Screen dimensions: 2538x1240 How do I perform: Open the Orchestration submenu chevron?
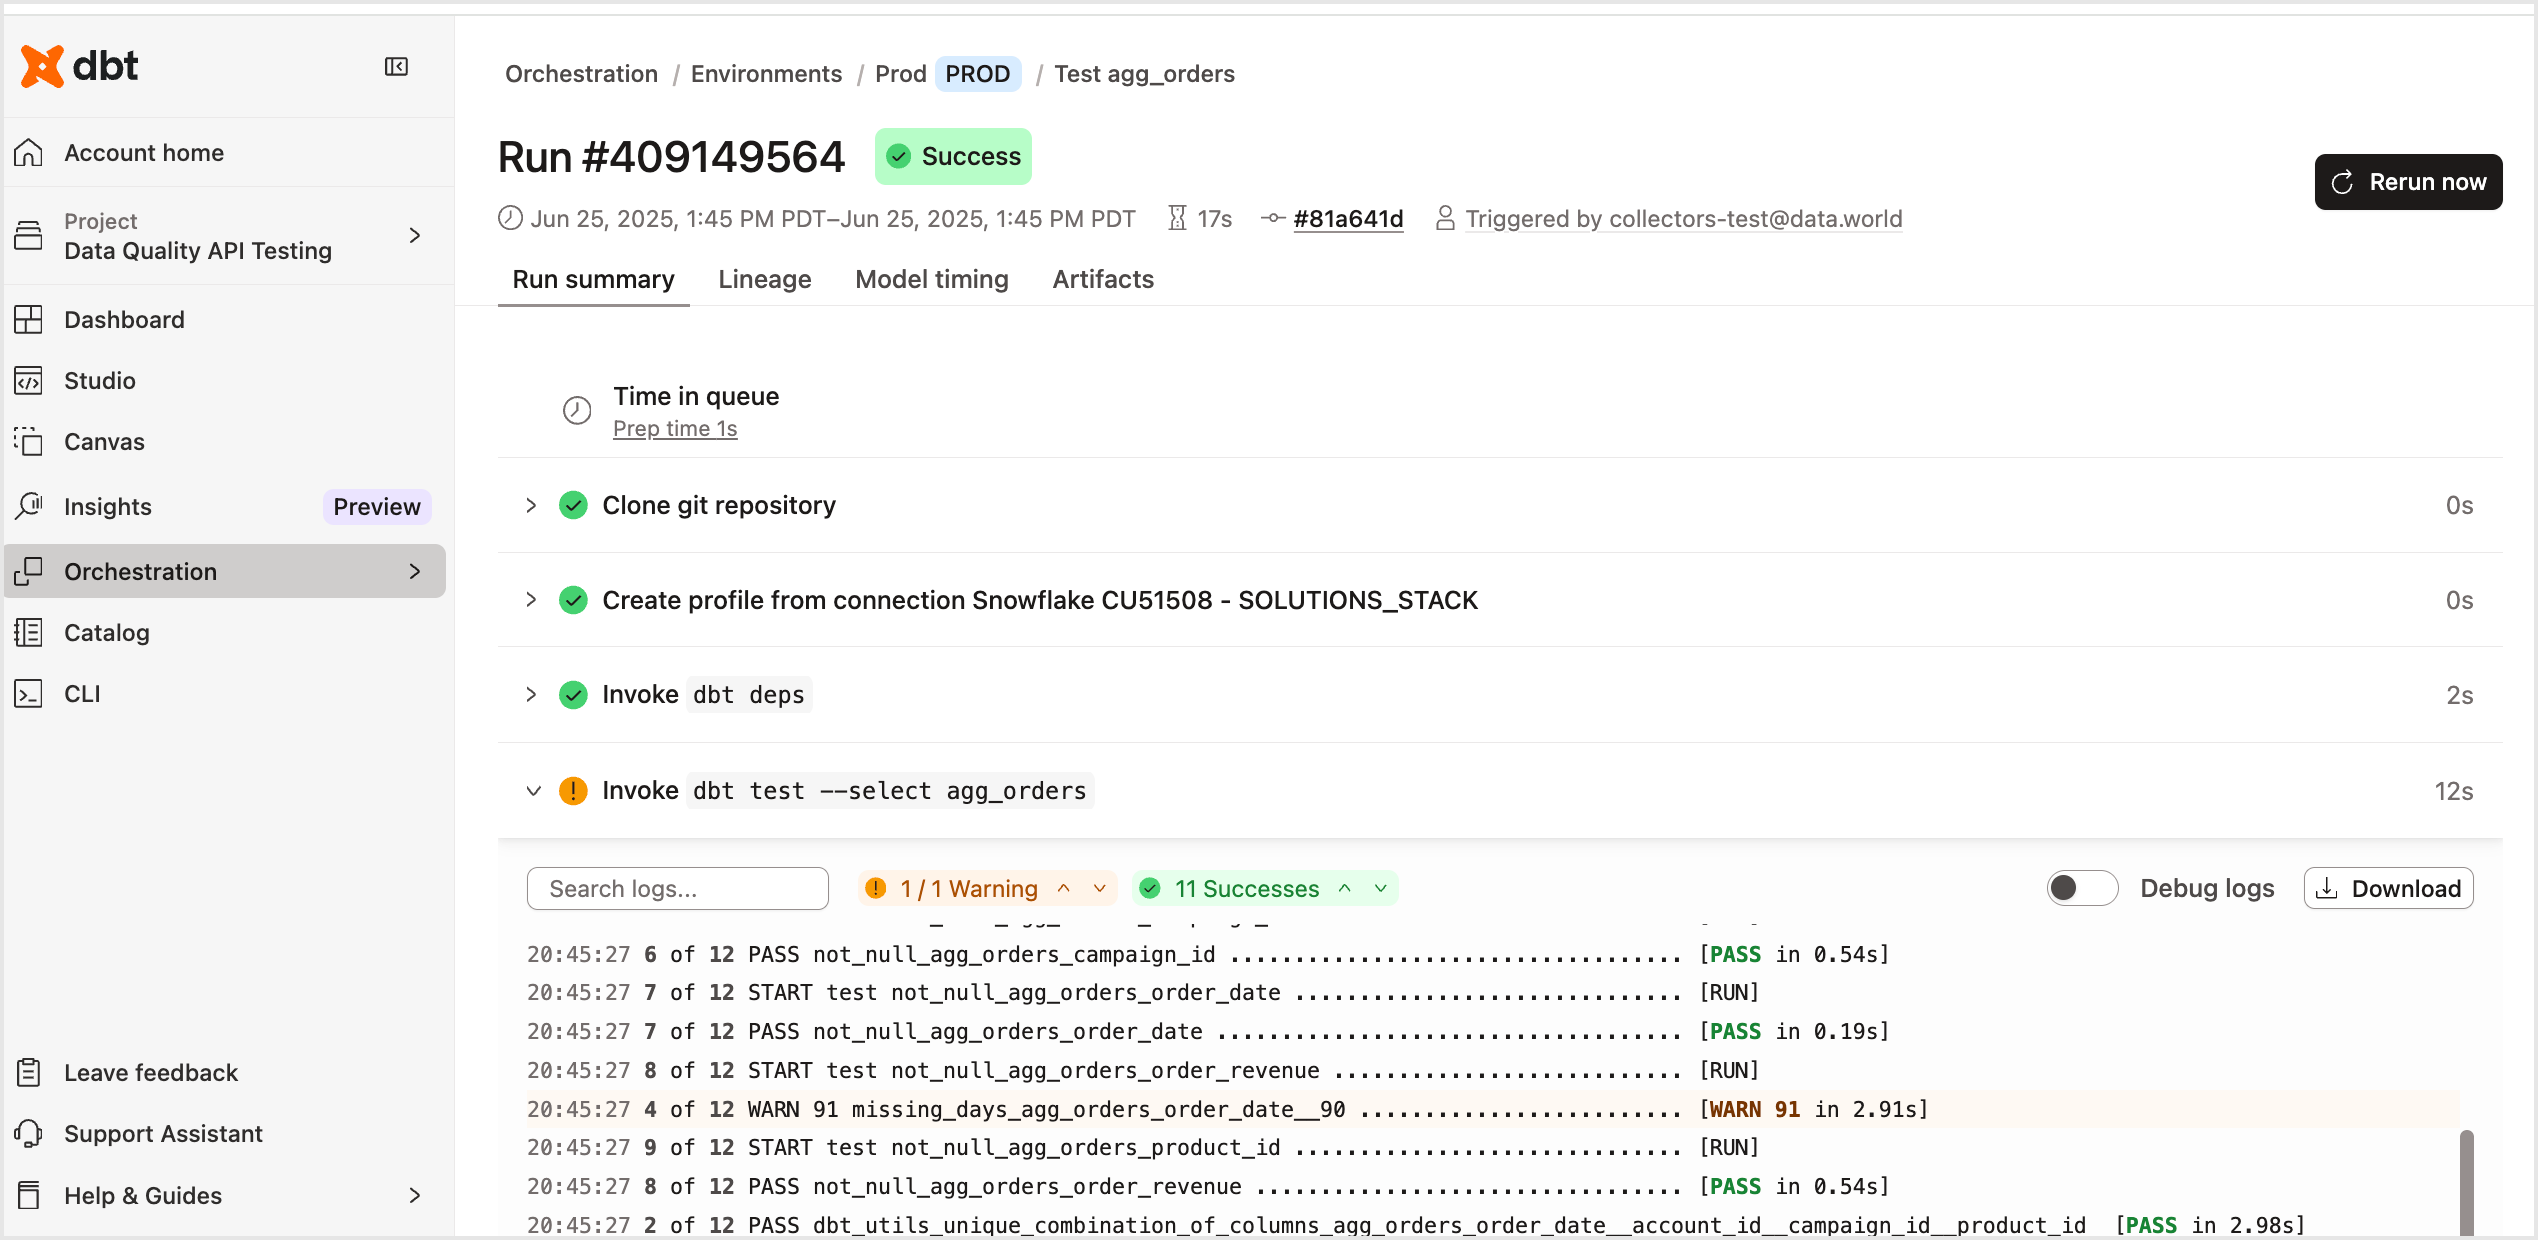(x=415, y=571)
